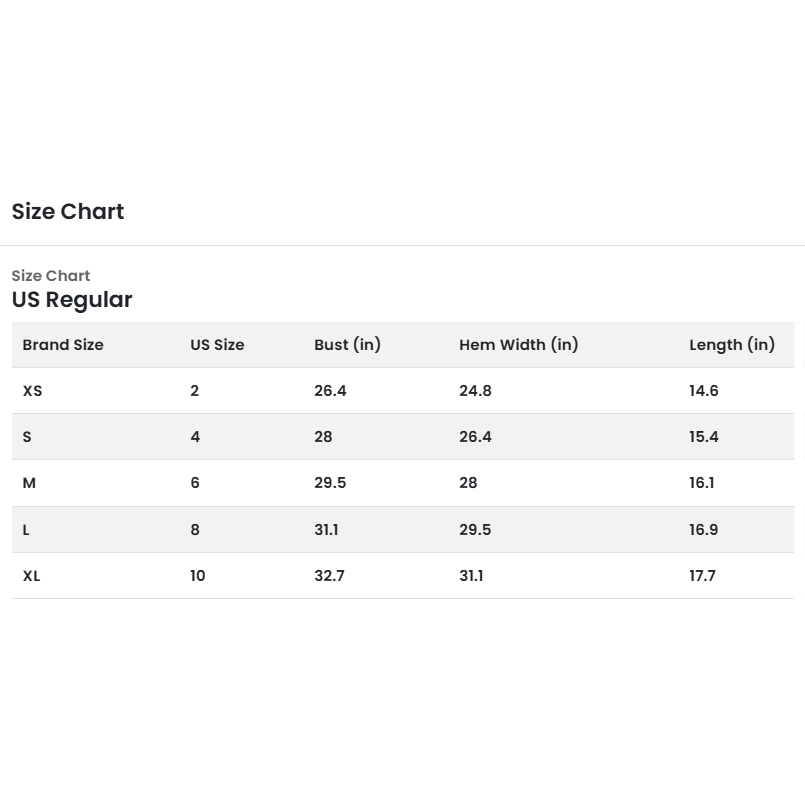This screenshot has width=805, height=805.
Task: Click the Size Chart heading
Action: tap(68, 212)
